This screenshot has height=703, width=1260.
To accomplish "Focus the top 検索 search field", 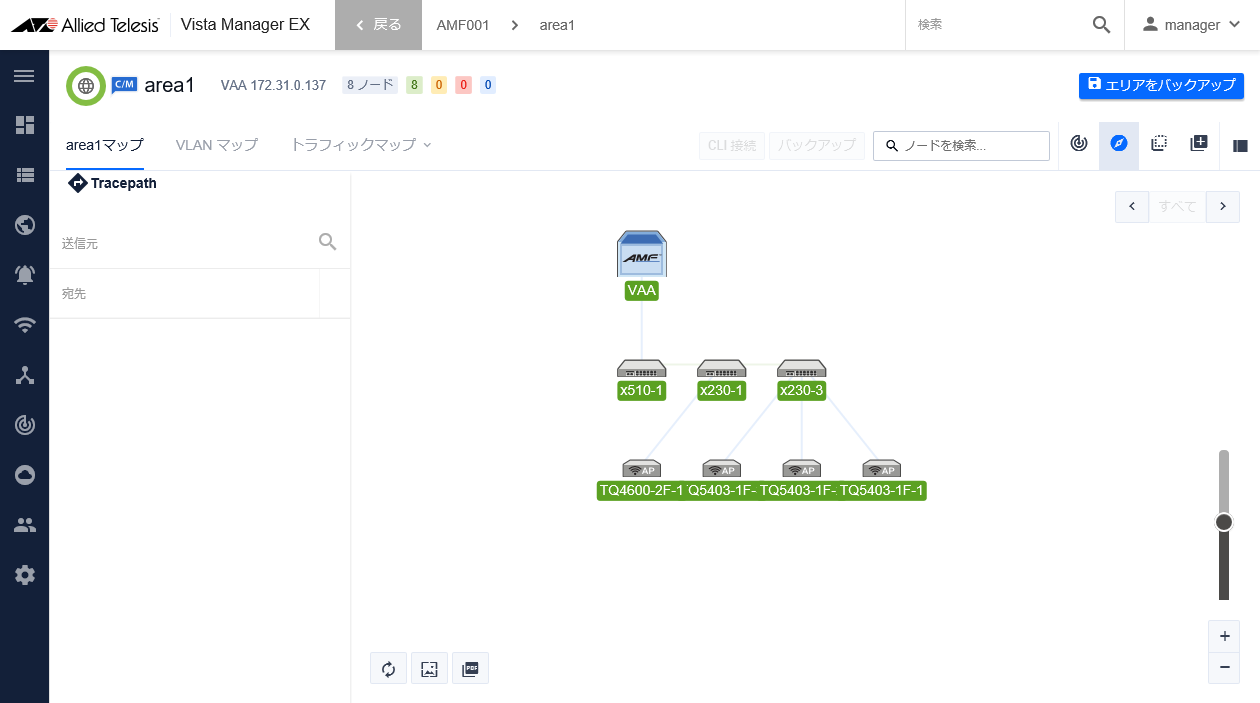I will [1000, 25].
